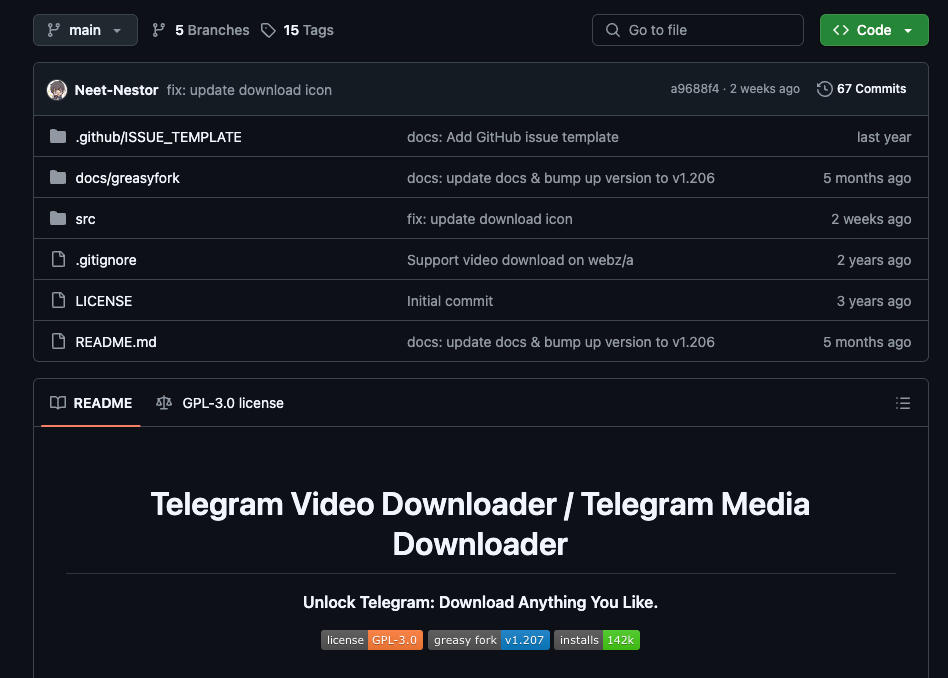
Task: Open the 'Initial commit' message link
Action: [x=450, y=301]
